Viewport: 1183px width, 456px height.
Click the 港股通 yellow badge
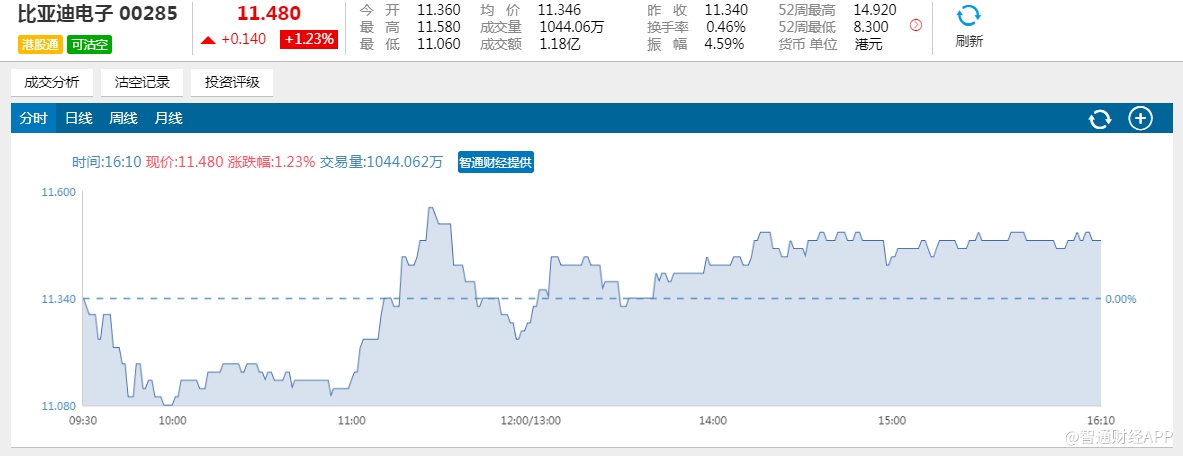click(x=40, y=44)
